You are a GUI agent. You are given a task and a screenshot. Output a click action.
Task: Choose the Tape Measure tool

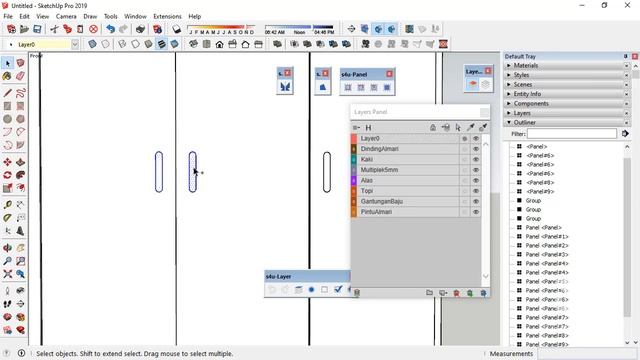[7, 205]
